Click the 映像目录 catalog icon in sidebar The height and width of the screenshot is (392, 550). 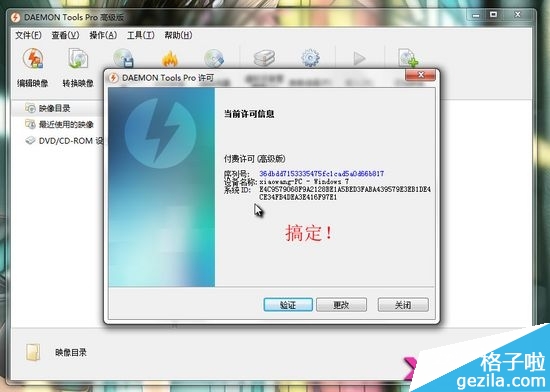(30, 108)
